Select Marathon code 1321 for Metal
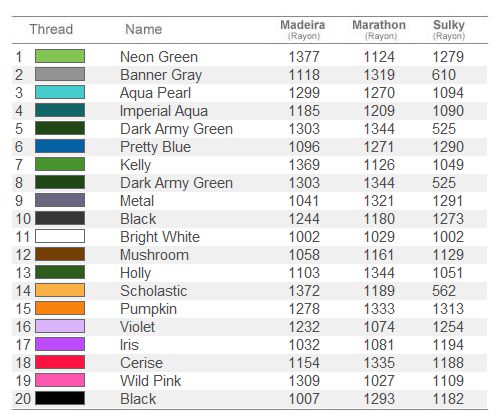Screen dimensions: 500x420 coord(379,201)
